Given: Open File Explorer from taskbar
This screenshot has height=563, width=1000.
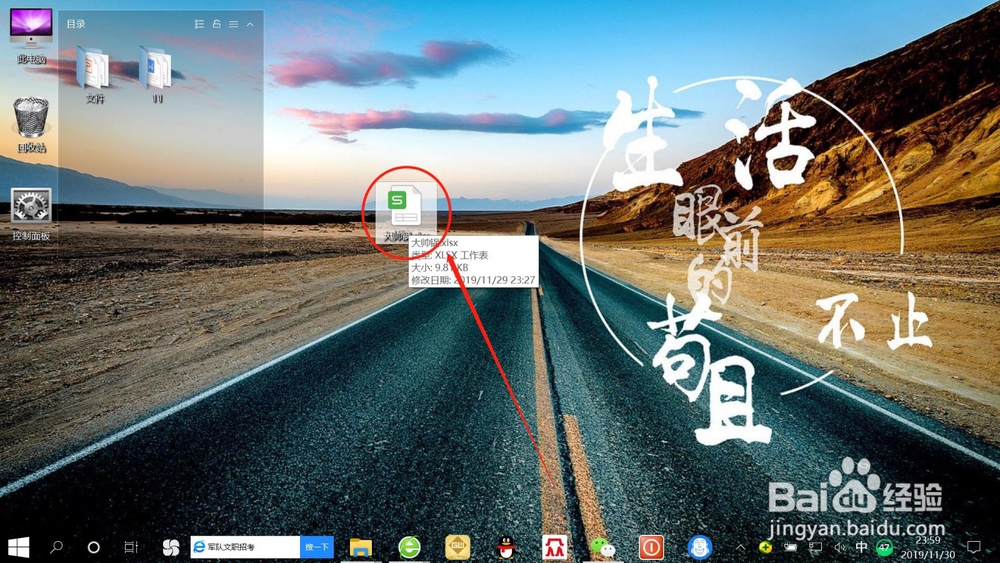Looking at the screenshot, I should pyautogui.click(x=361, y=547).
